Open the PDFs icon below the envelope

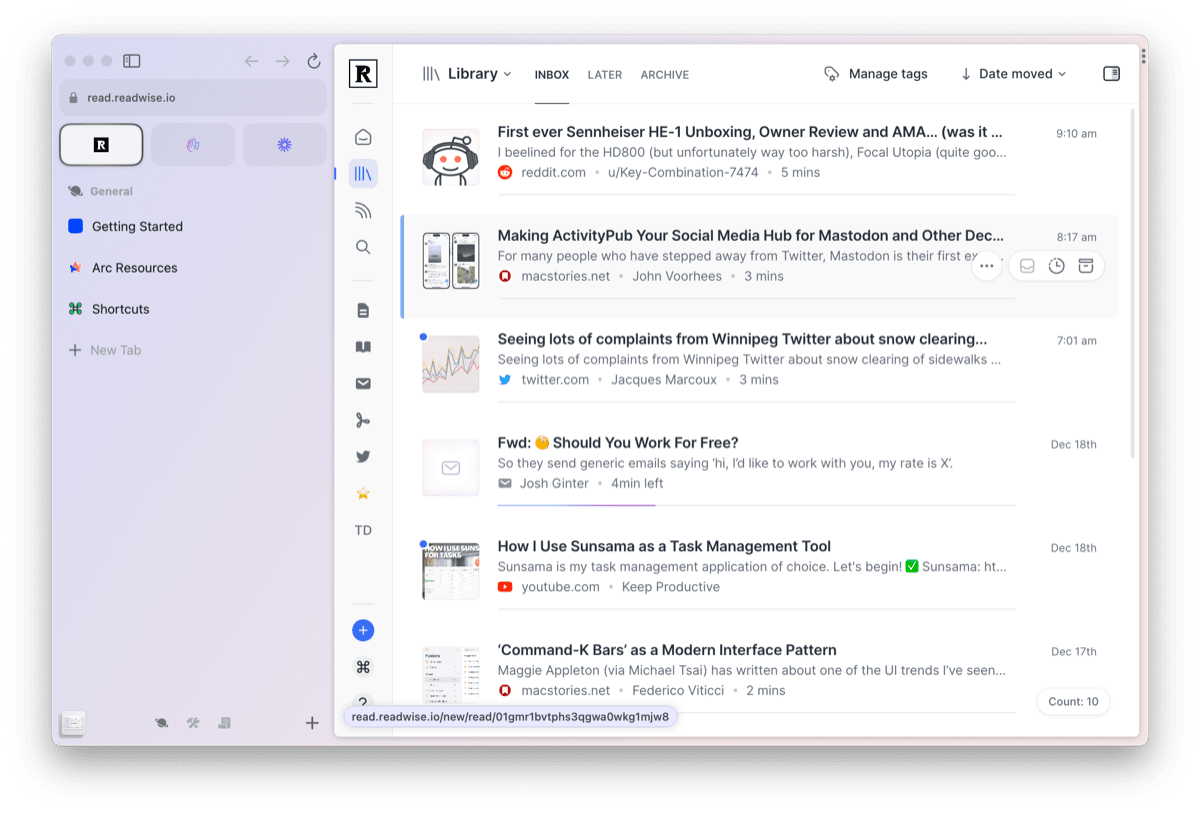(x=363, y=420)
